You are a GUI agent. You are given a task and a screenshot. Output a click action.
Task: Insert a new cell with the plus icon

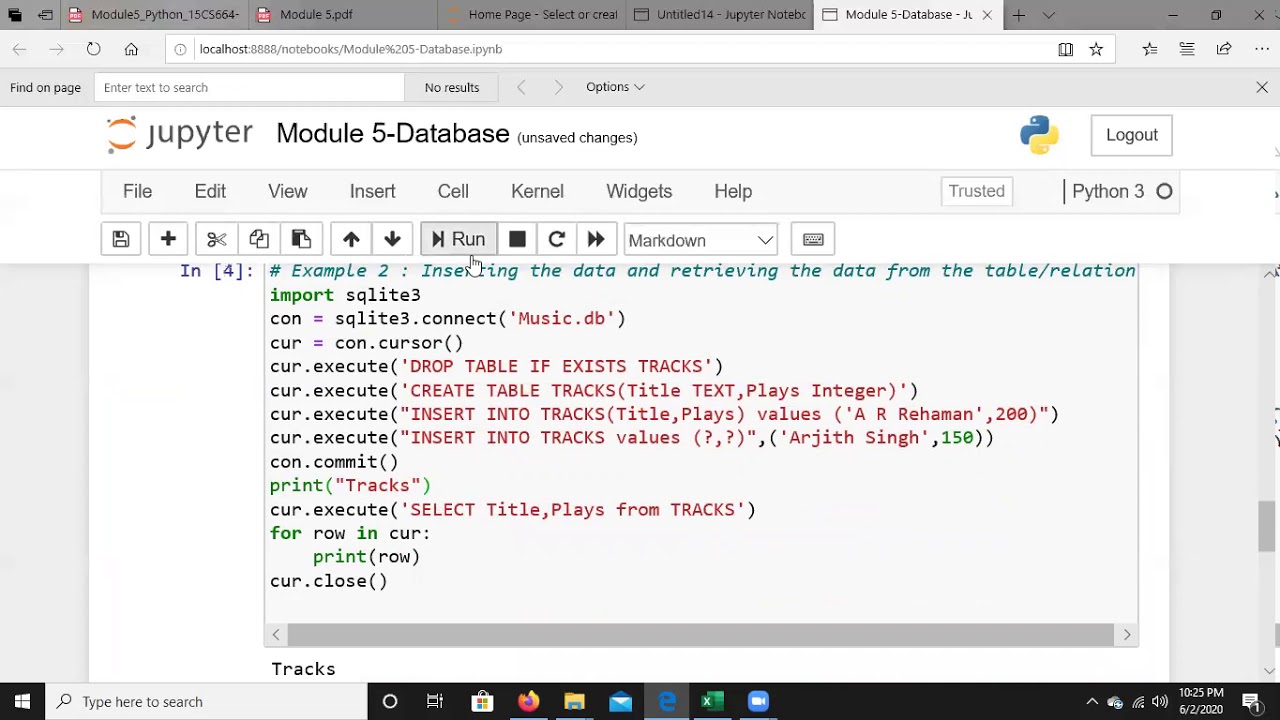pos(167,239)
